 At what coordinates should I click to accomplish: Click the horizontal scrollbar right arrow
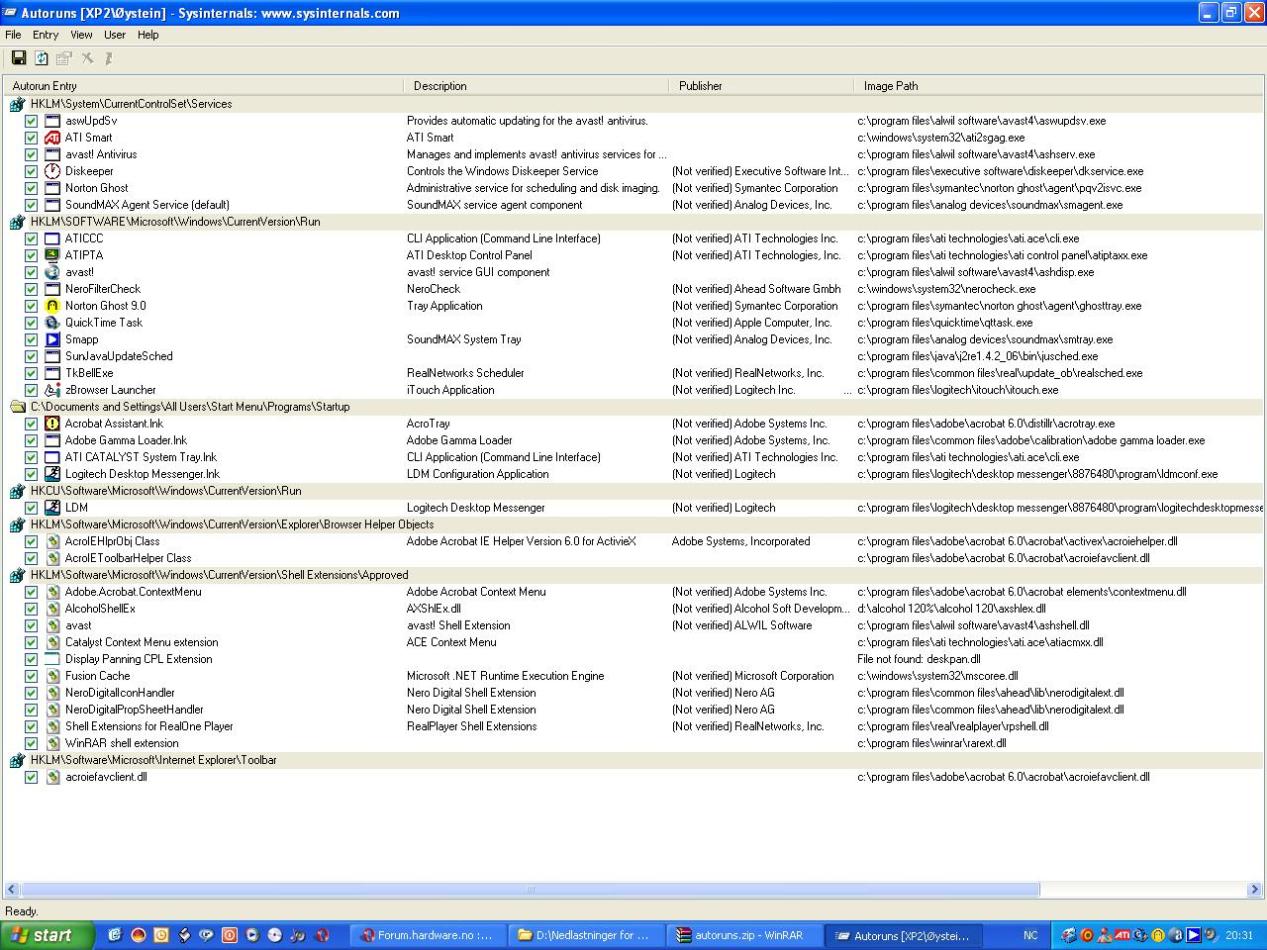1255,889
